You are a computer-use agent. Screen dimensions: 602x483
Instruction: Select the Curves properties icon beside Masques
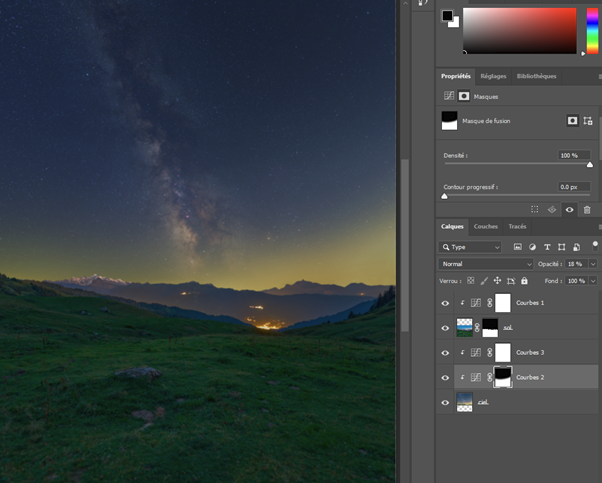click(448, 96)
